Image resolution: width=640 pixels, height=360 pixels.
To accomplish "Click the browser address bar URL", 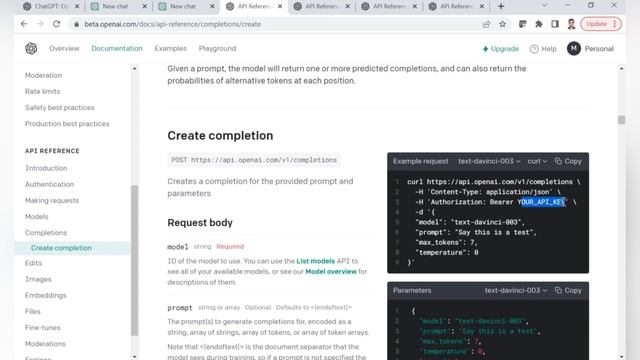I will pyautogui.click(x=172, y=24).
